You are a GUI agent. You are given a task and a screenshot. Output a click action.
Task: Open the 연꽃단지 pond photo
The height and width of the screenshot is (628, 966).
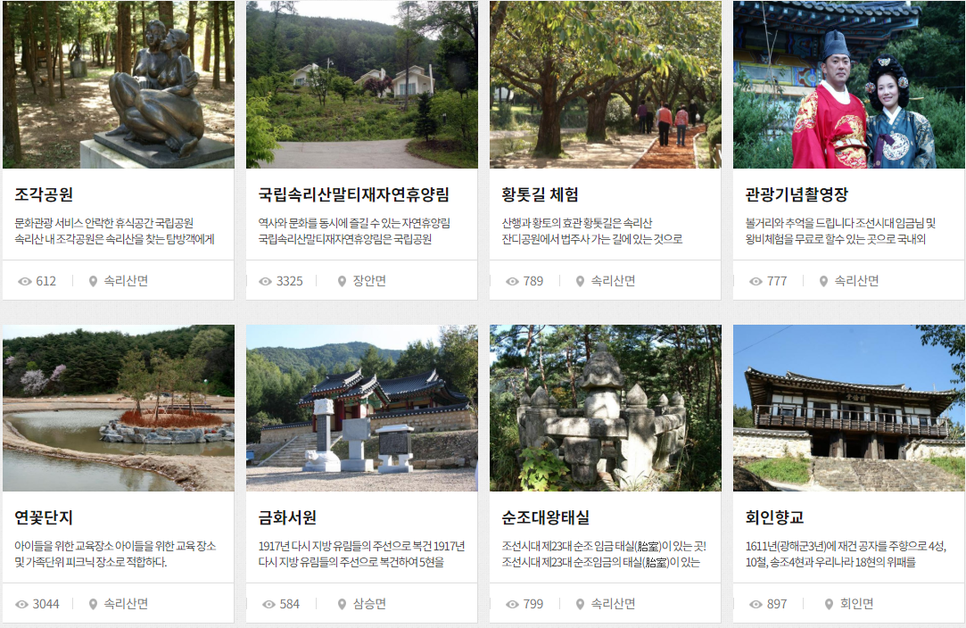pyautogui.click(x=118, y=408)
